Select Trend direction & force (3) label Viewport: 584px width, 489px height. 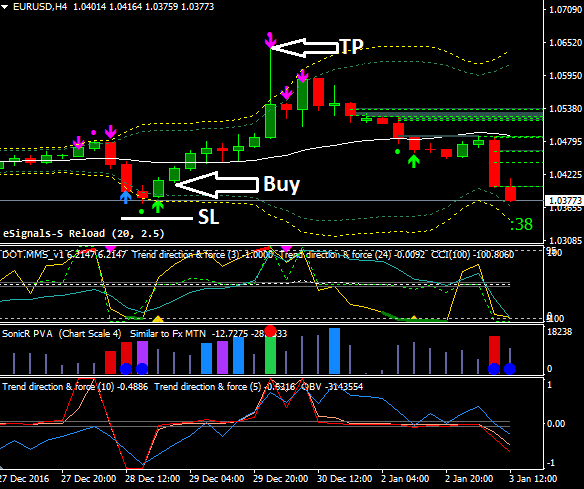tap(203, 255)
